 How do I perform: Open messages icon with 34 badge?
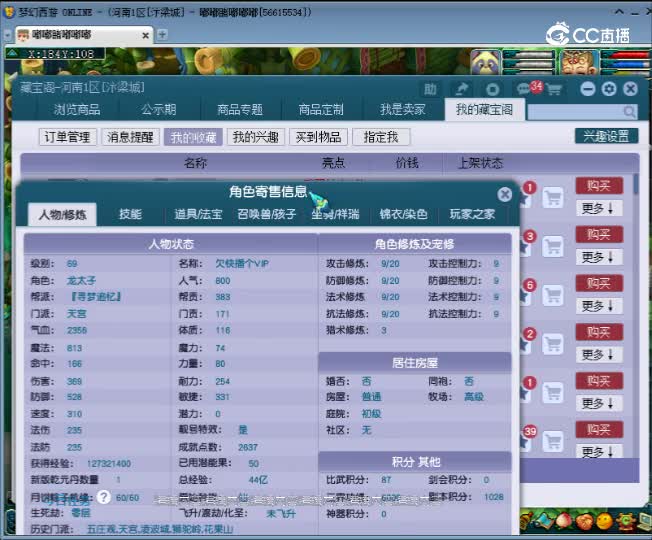[529, 88]
